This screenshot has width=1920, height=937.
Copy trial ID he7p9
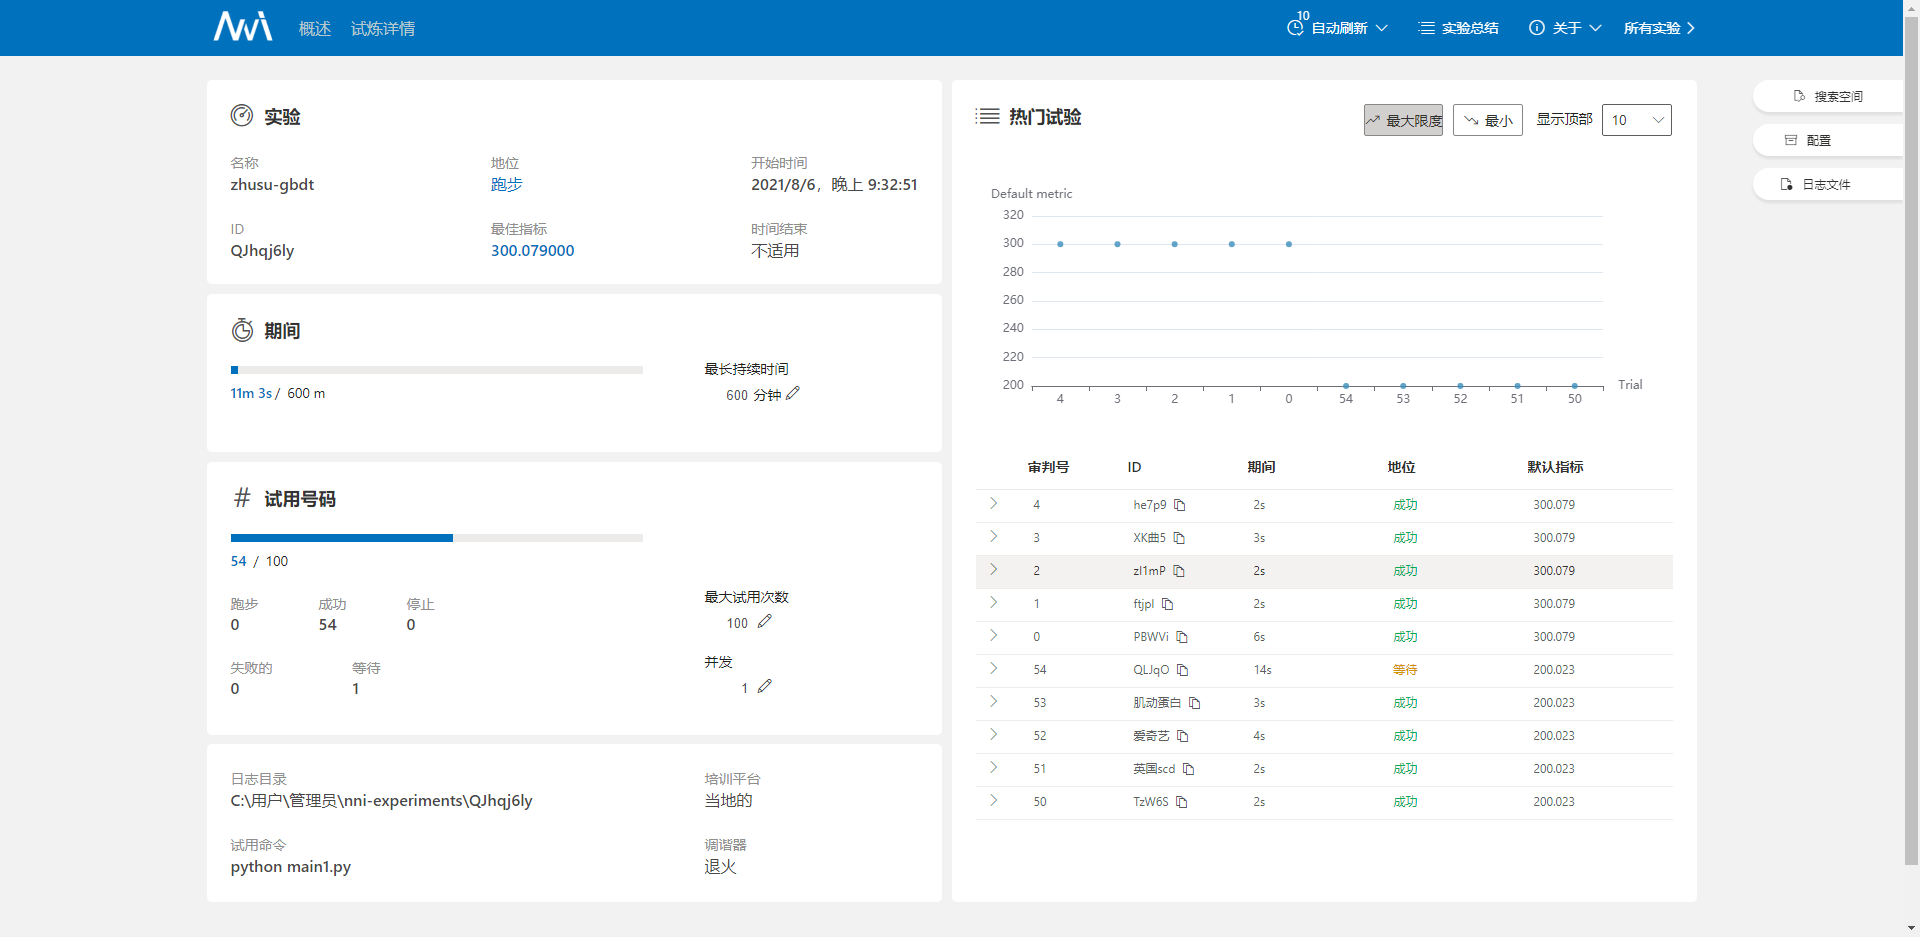pos(1180,505)
